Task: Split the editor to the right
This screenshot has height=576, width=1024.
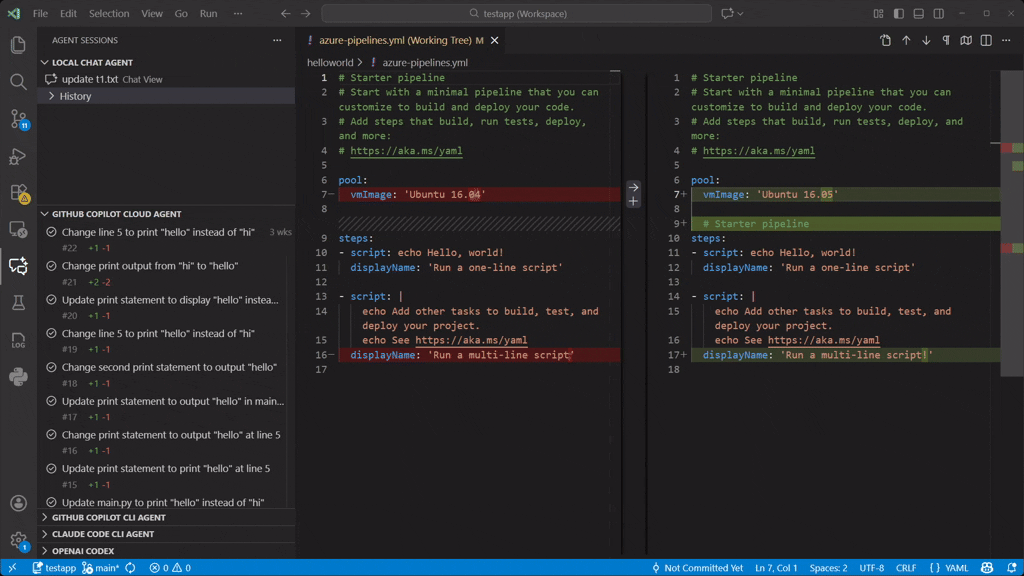Action: [x=986, y=40]
